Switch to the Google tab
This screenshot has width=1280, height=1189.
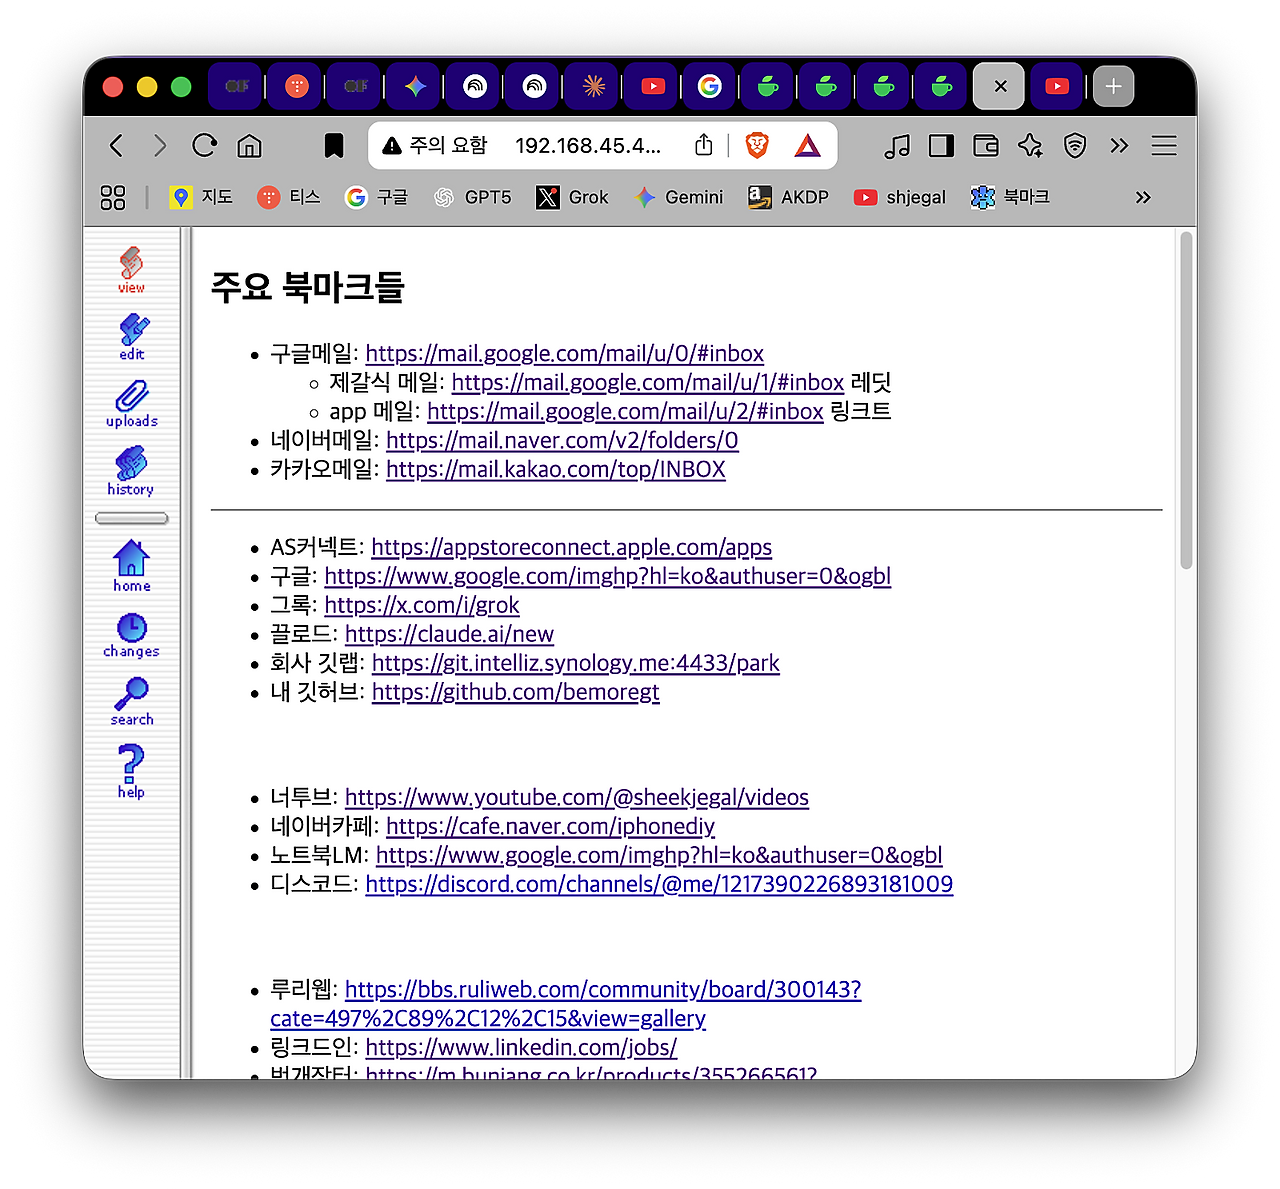click(710, 86)
